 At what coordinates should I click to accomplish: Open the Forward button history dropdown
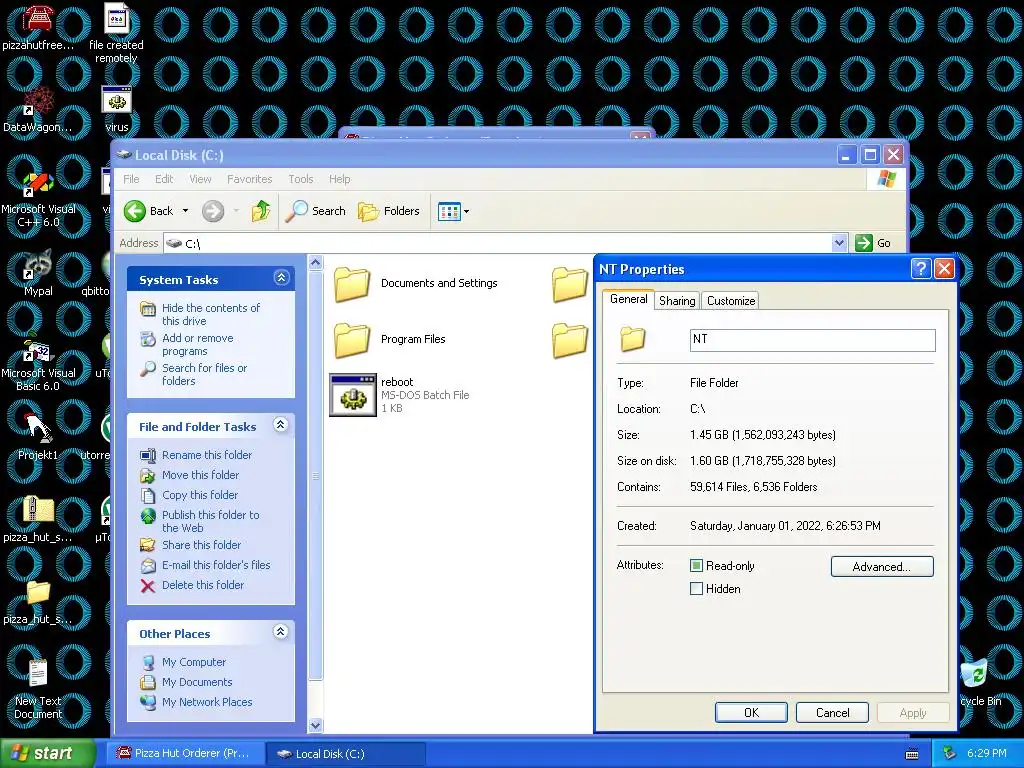pos(236,211)
